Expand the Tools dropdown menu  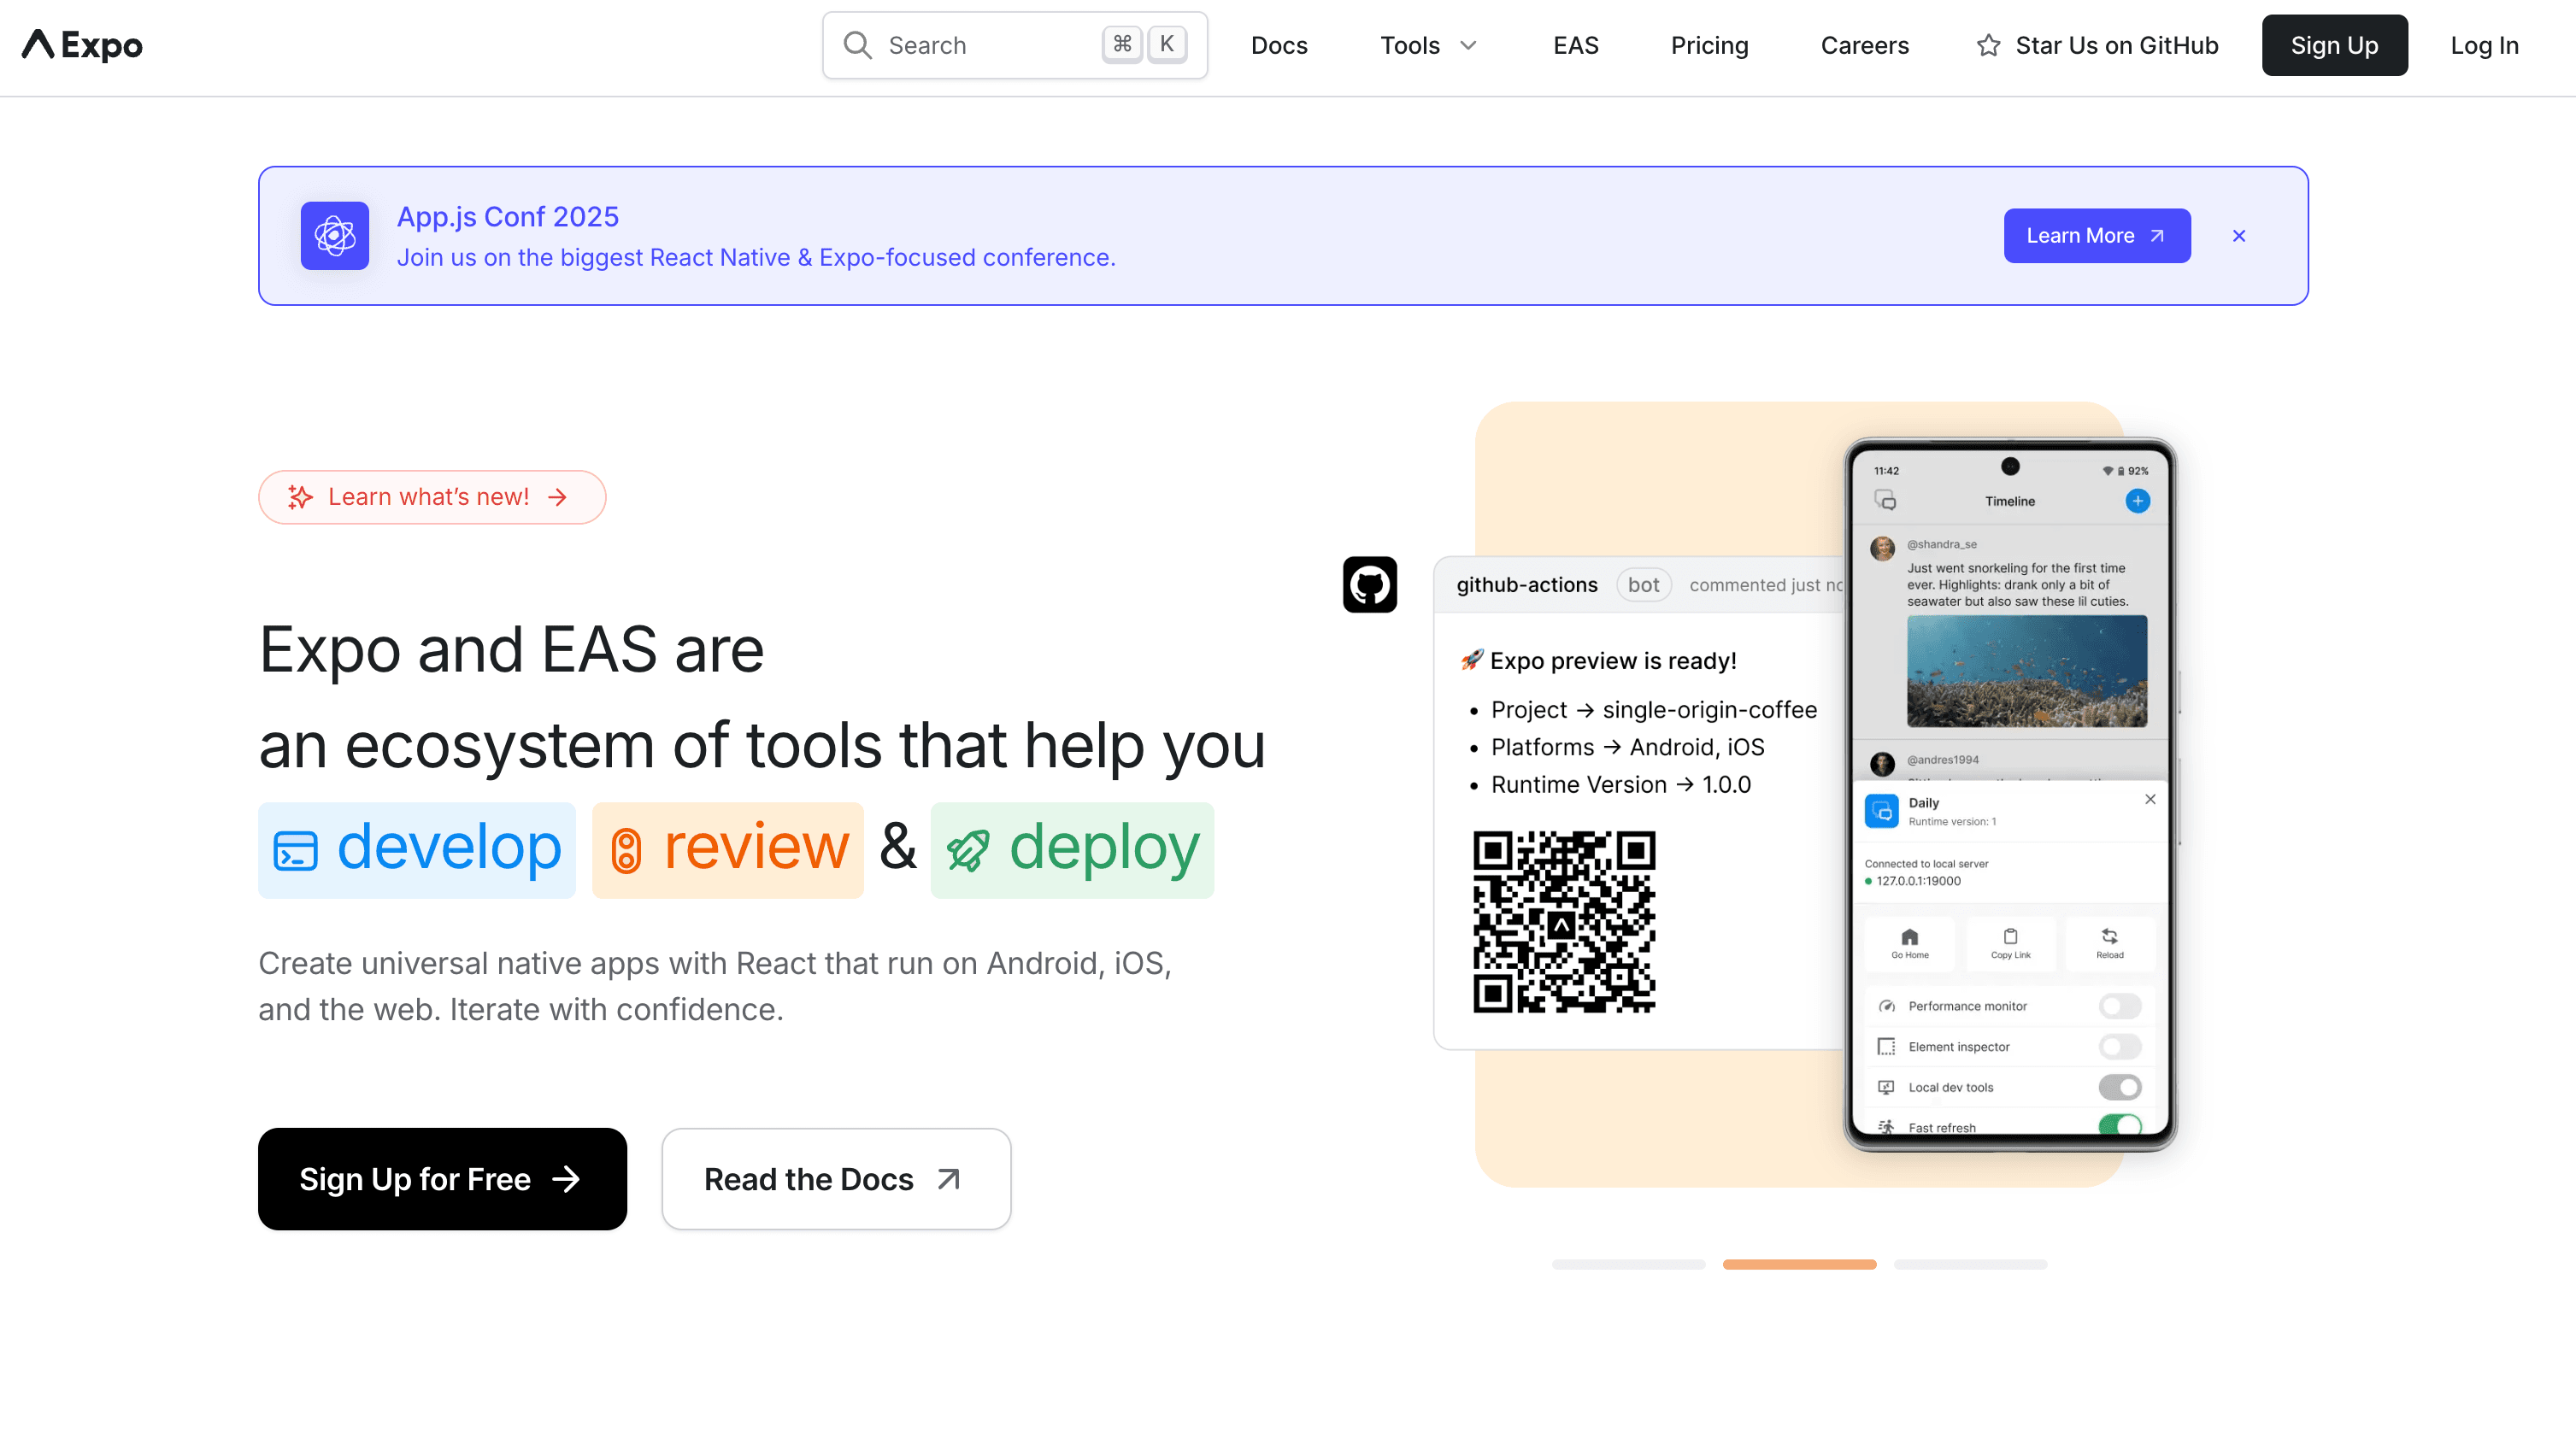1427,45
